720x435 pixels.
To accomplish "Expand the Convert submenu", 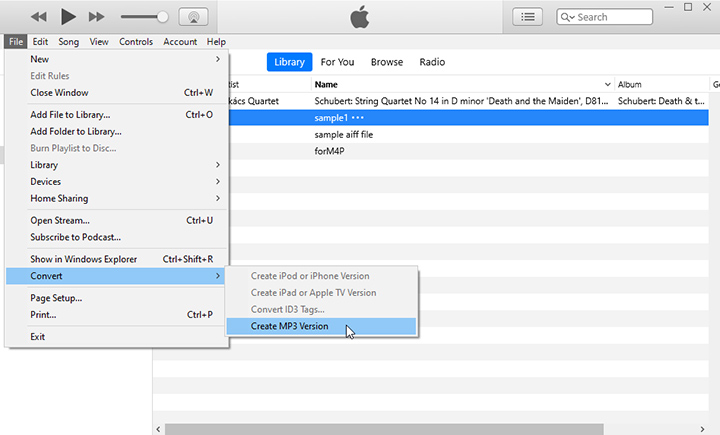I will 117,276.
